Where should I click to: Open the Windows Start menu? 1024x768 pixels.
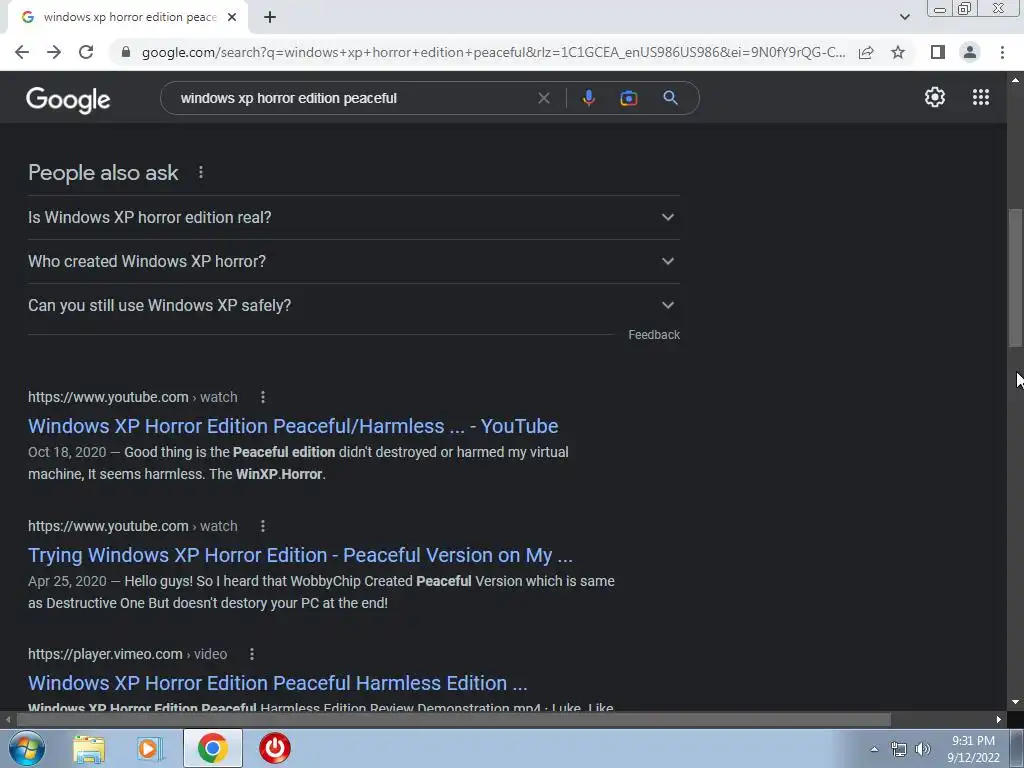[26, 748]
